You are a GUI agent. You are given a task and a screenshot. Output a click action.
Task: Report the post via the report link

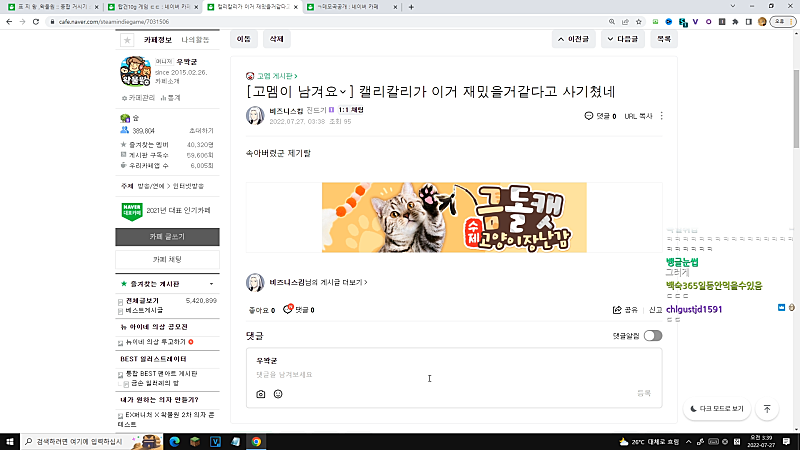coord(655,310)
